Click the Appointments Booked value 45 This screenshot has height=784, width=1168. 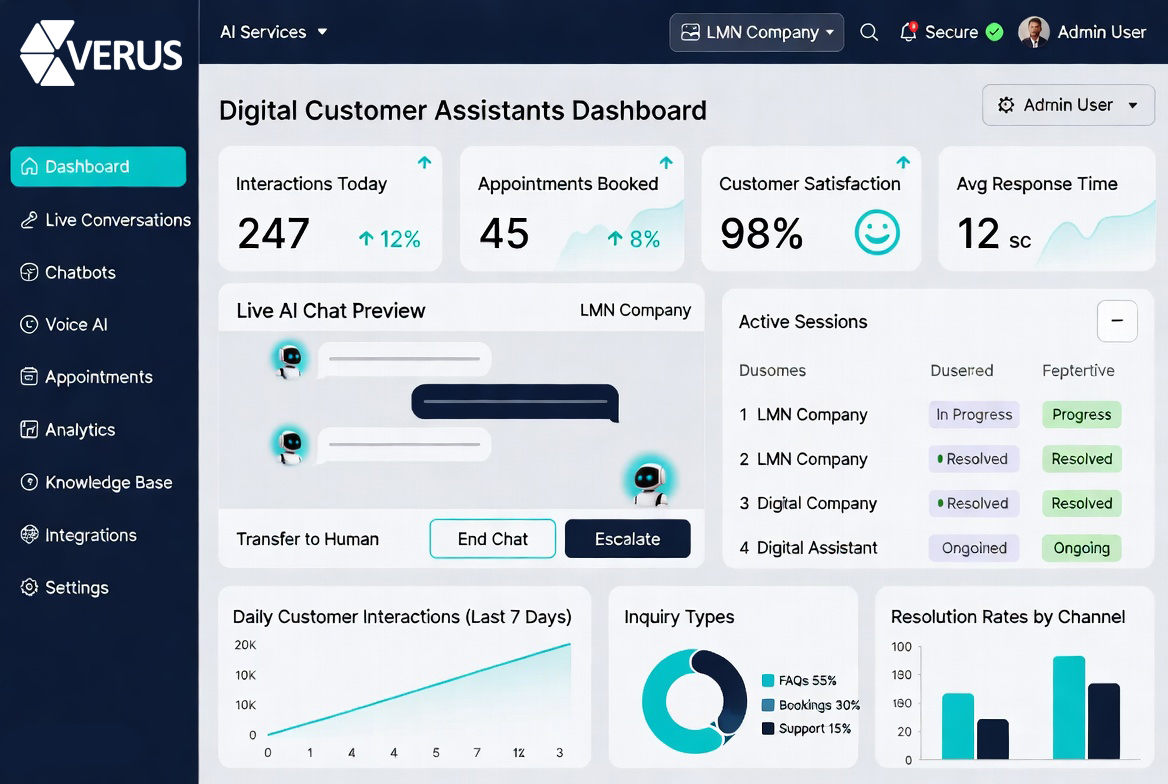point(504,233)
